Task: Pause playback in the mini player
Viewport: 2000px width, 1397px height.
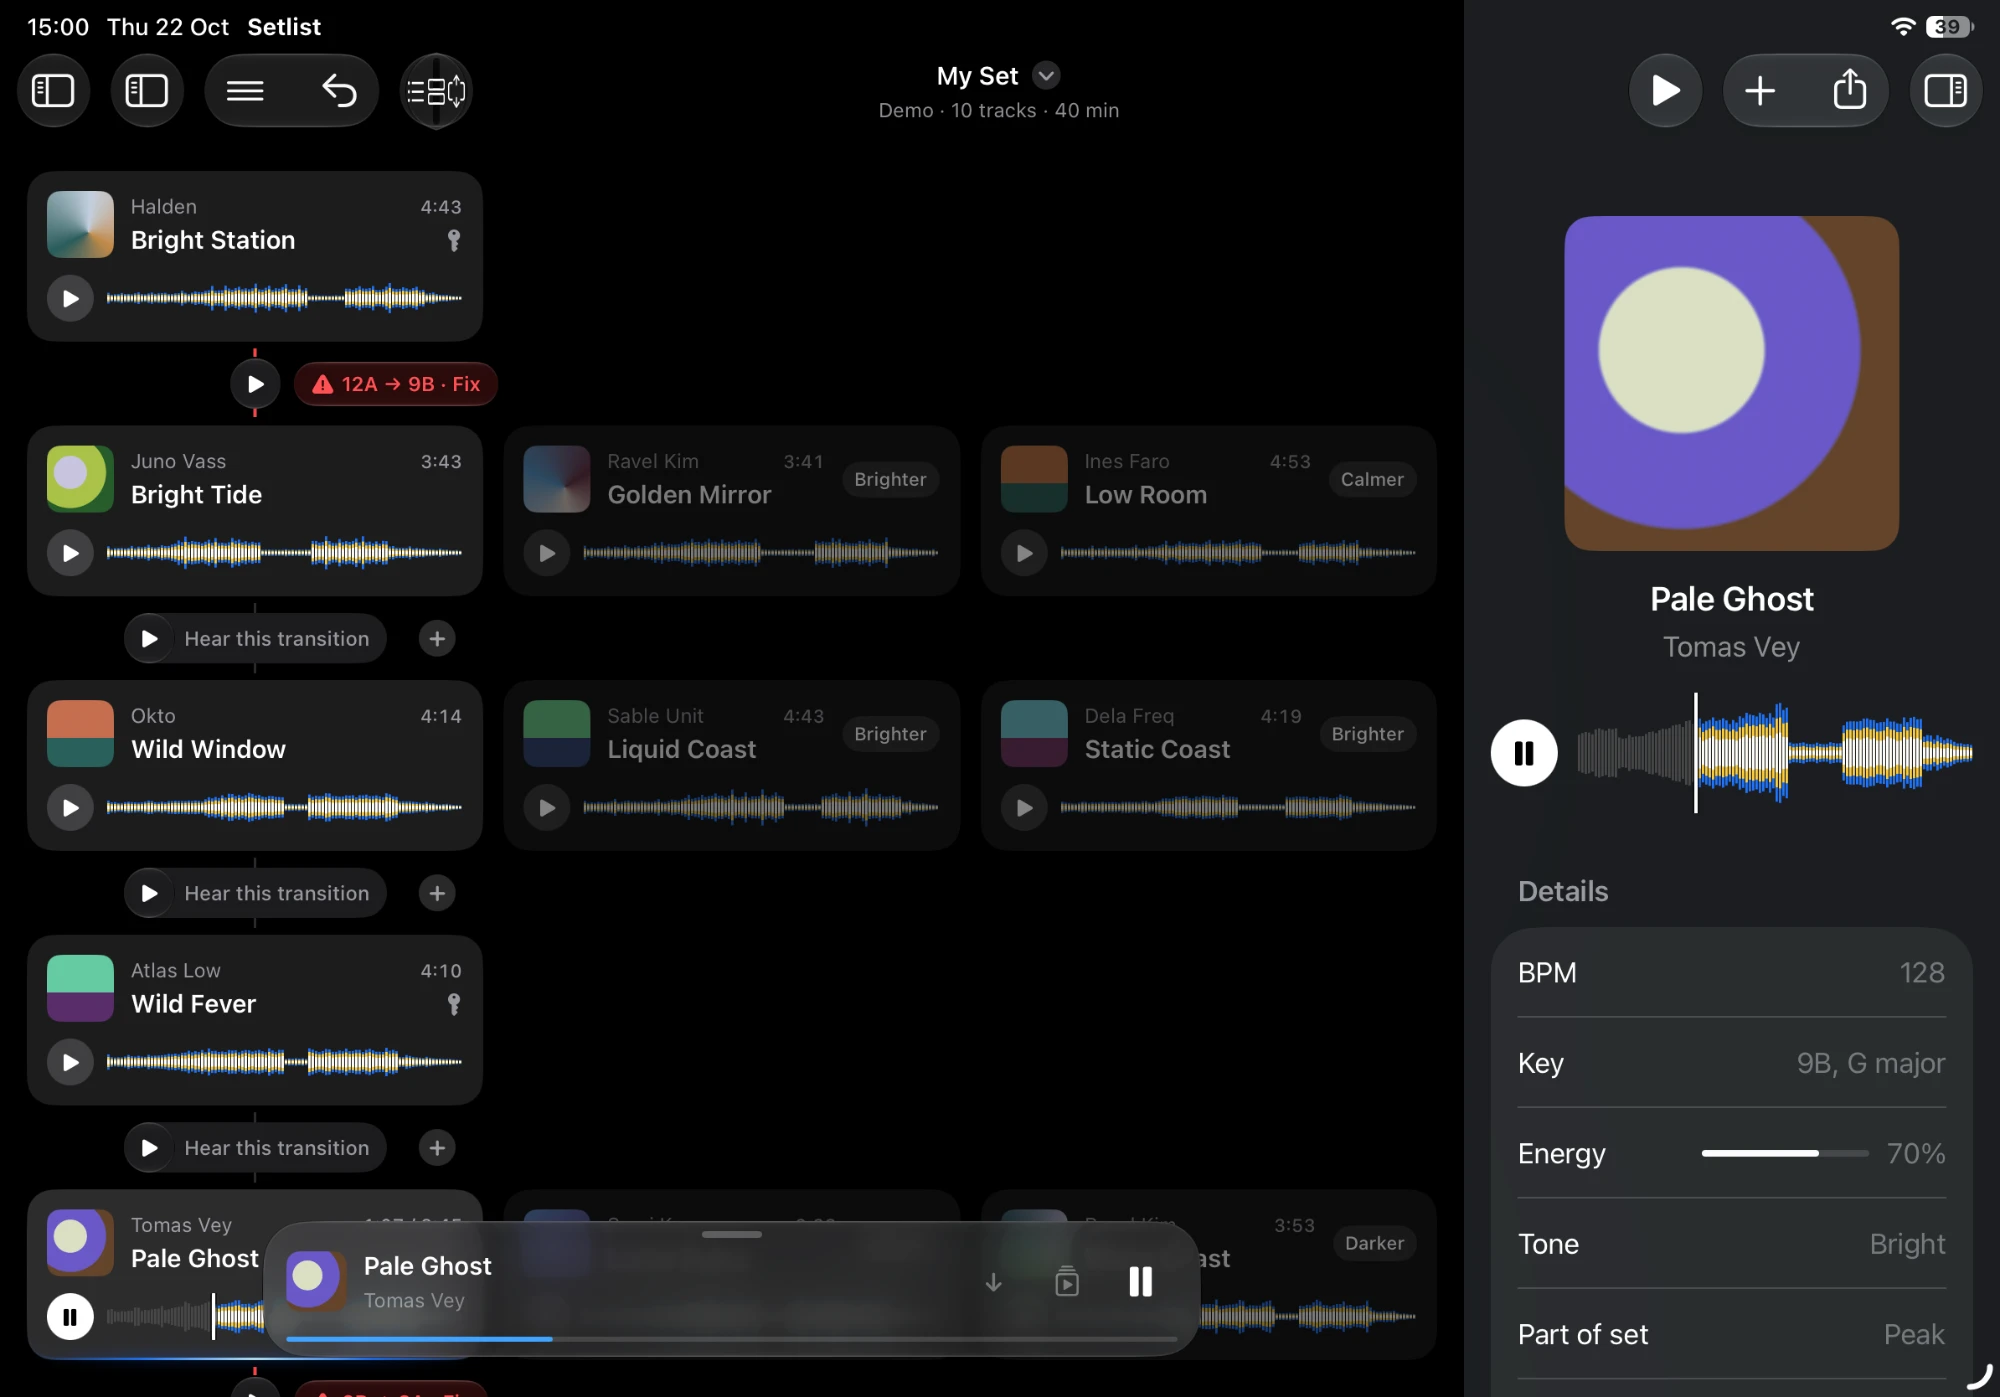Action: (x=1140, y=1282)
